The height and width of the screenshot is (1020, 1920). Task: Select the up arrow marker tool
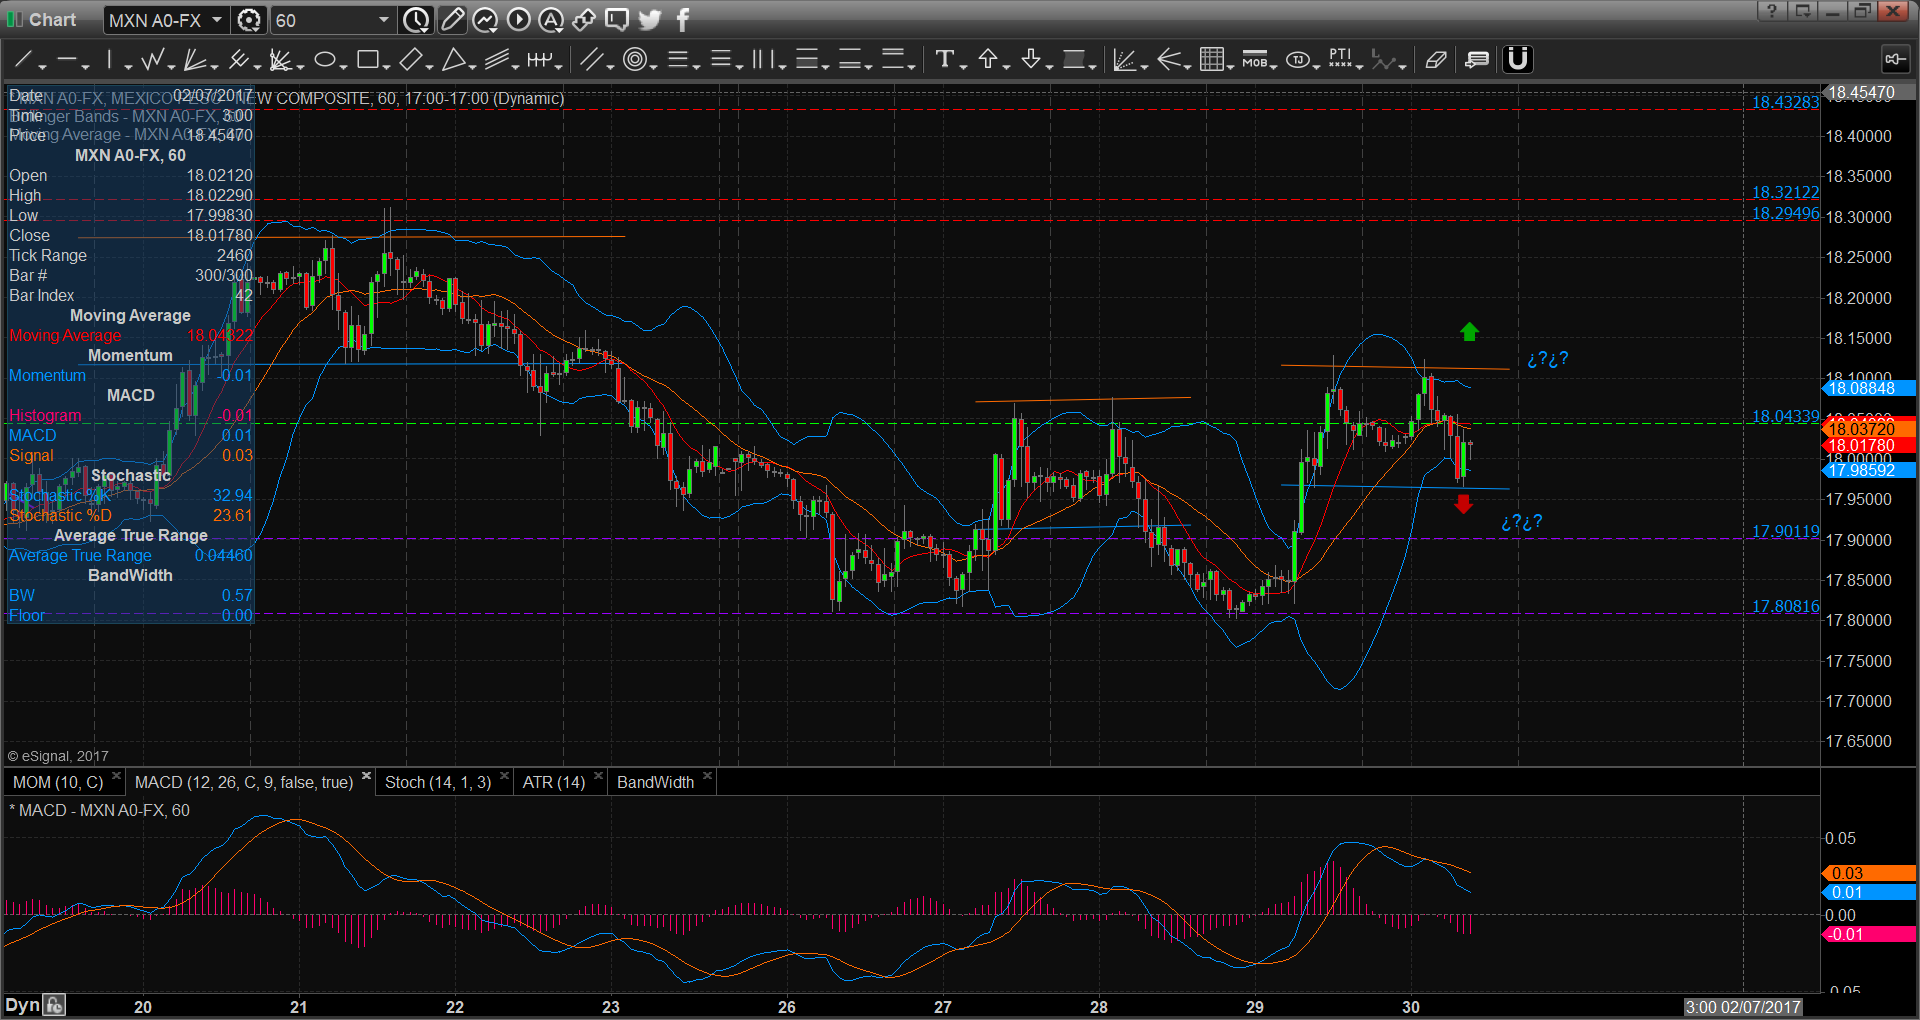[988, 60]
